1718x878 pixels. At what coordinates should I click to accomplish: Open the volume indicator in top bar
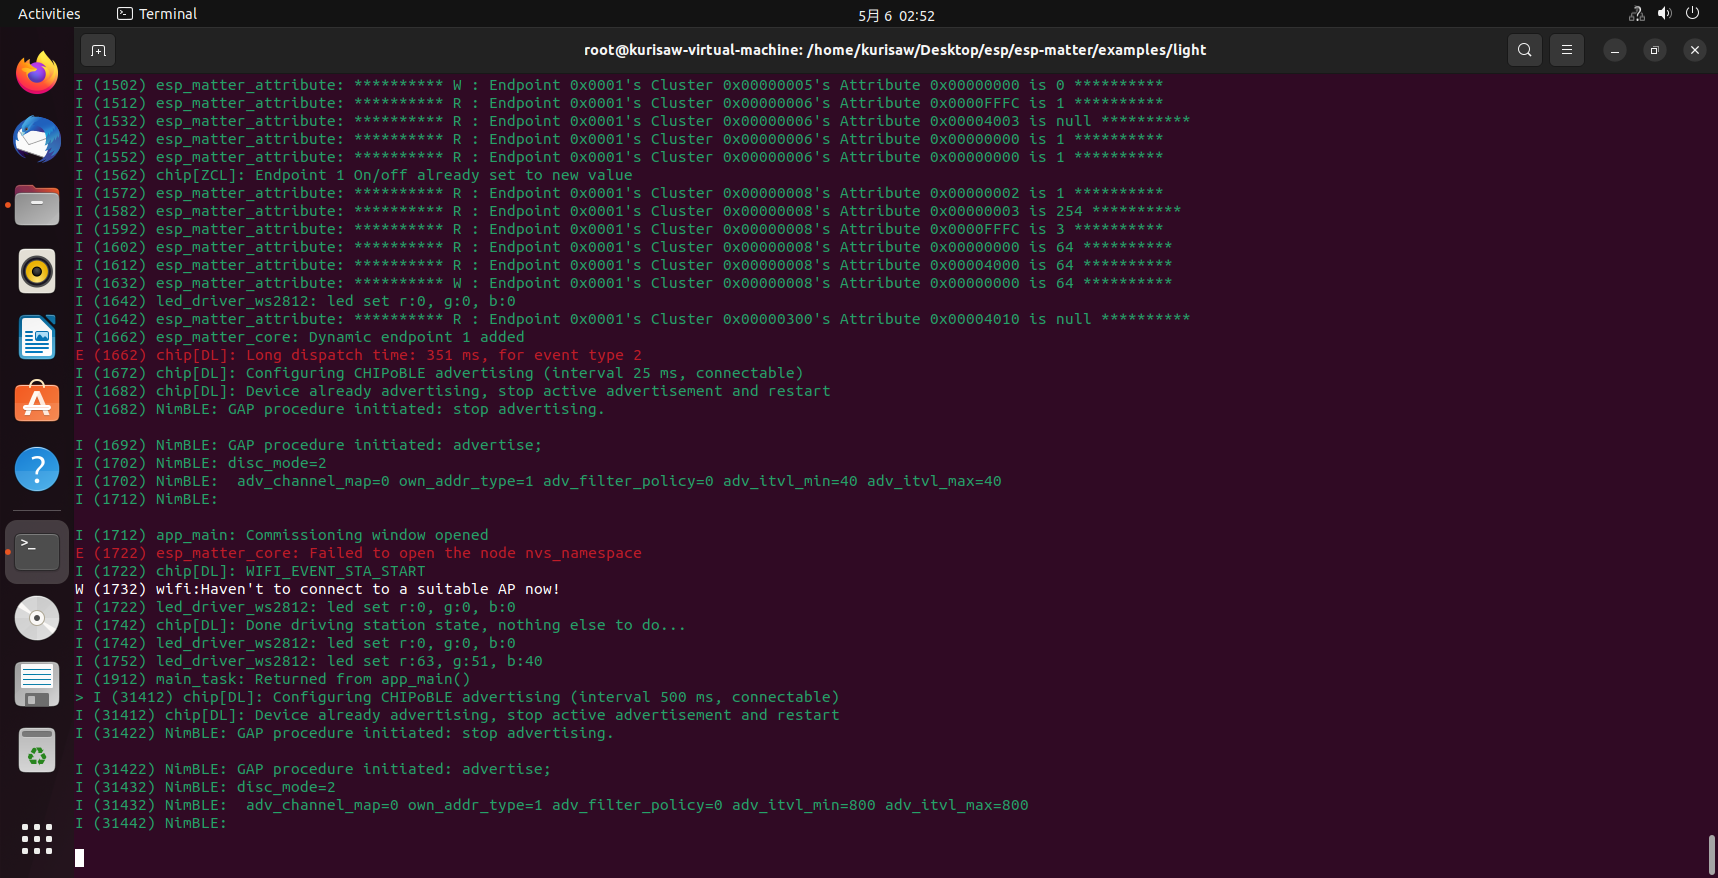tap(1664, 14)
